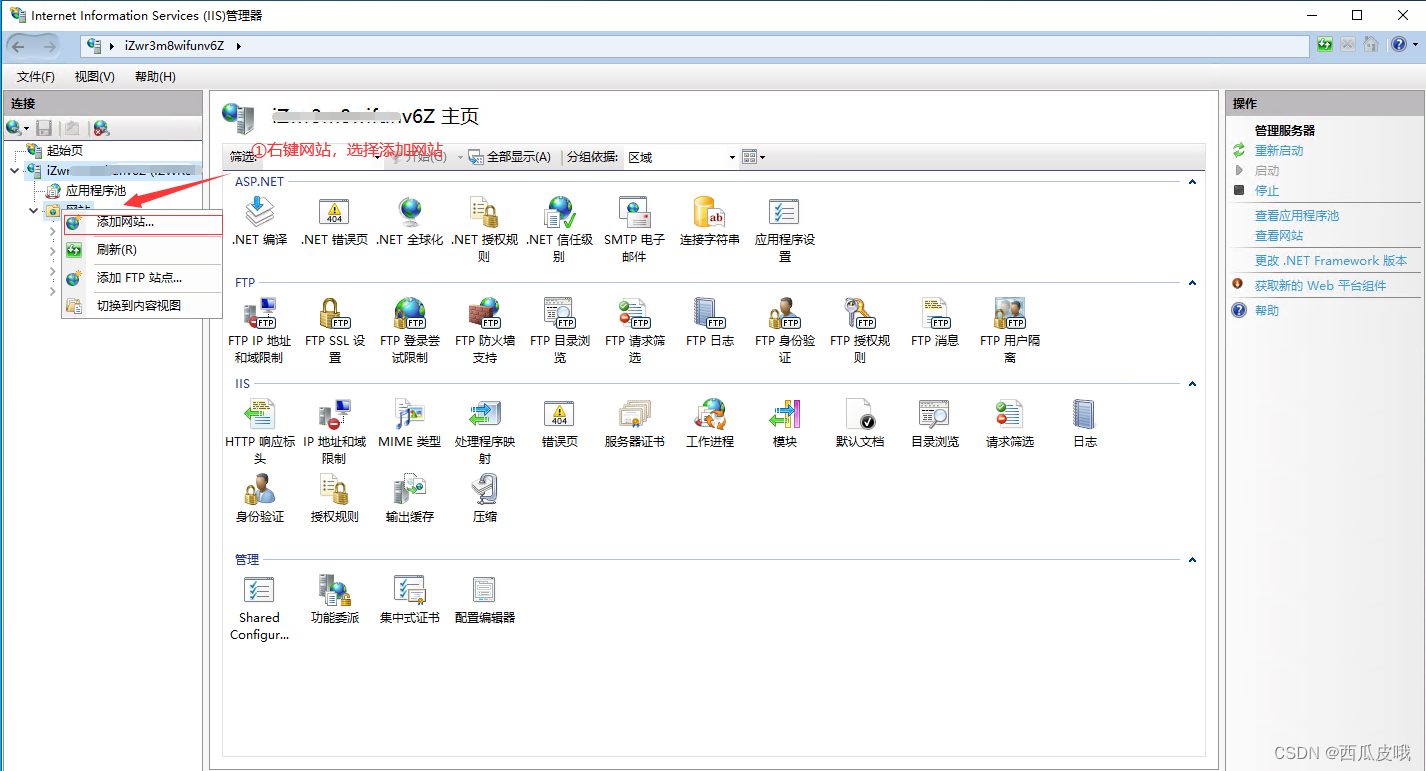Open the view mode dropdown in filter bar
The height and width of the screenshot is (771, 1426).
754,157
